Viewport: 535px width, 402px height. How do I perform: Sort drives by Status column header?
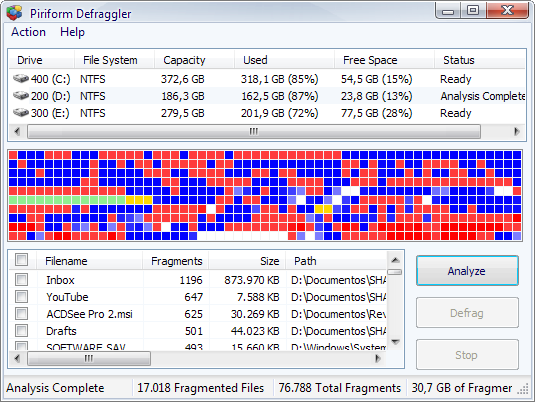(x=480, y=60)
